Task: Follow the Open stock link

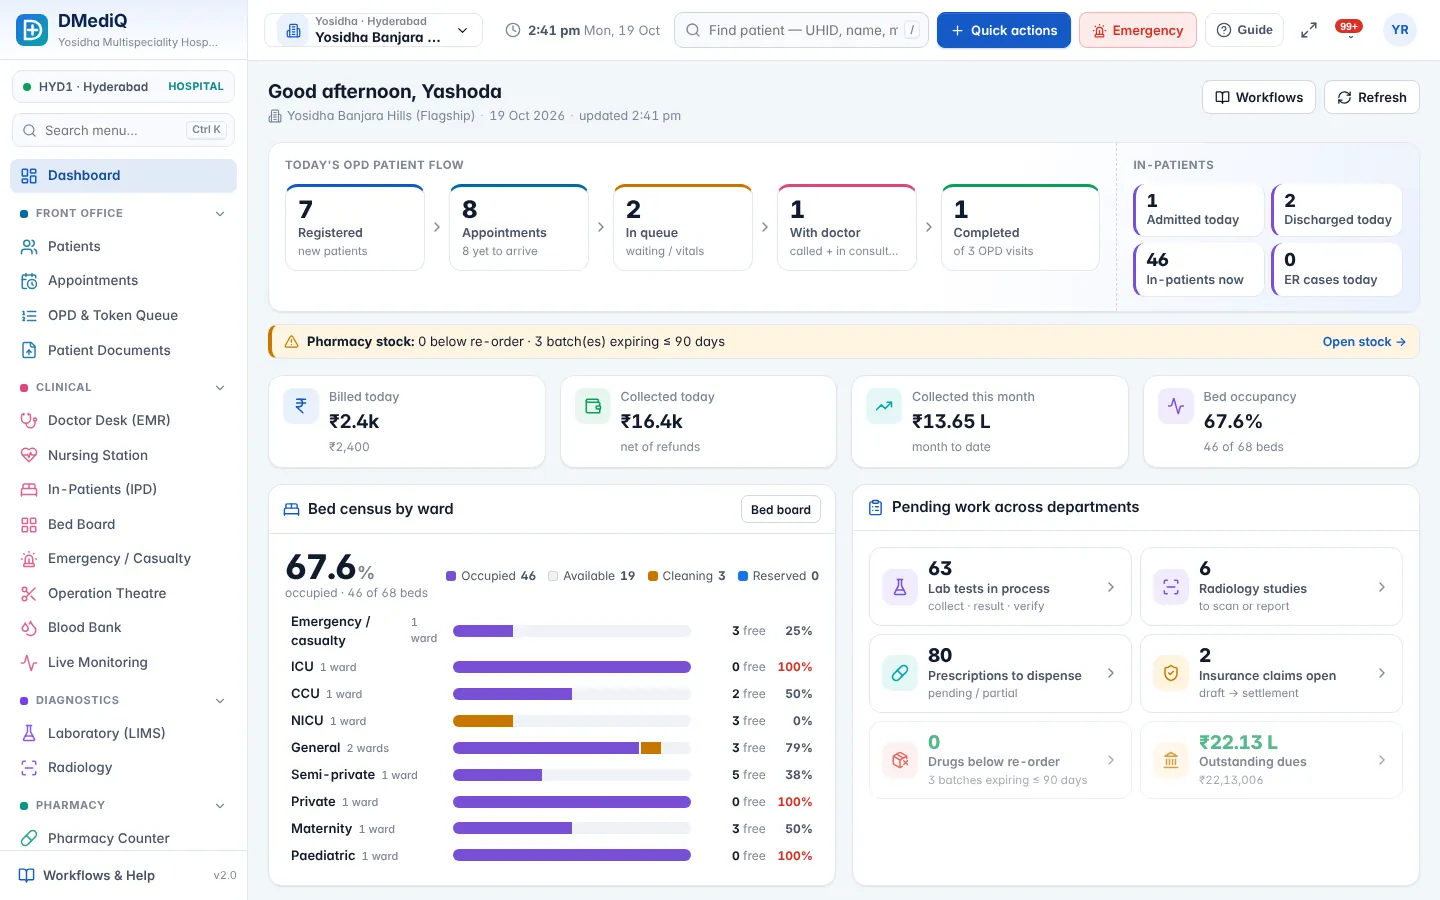Action: [x=1364, y=342]
